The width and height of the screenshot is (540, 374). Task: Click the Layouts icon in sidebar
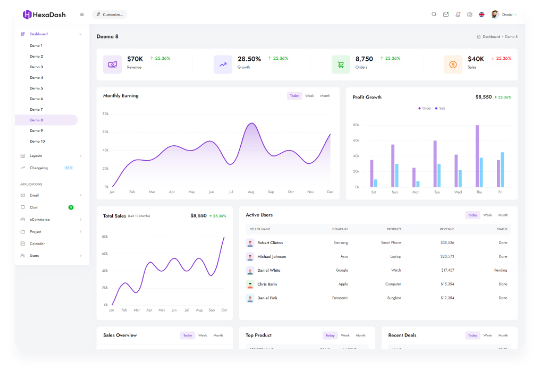(x=23, y=156)
